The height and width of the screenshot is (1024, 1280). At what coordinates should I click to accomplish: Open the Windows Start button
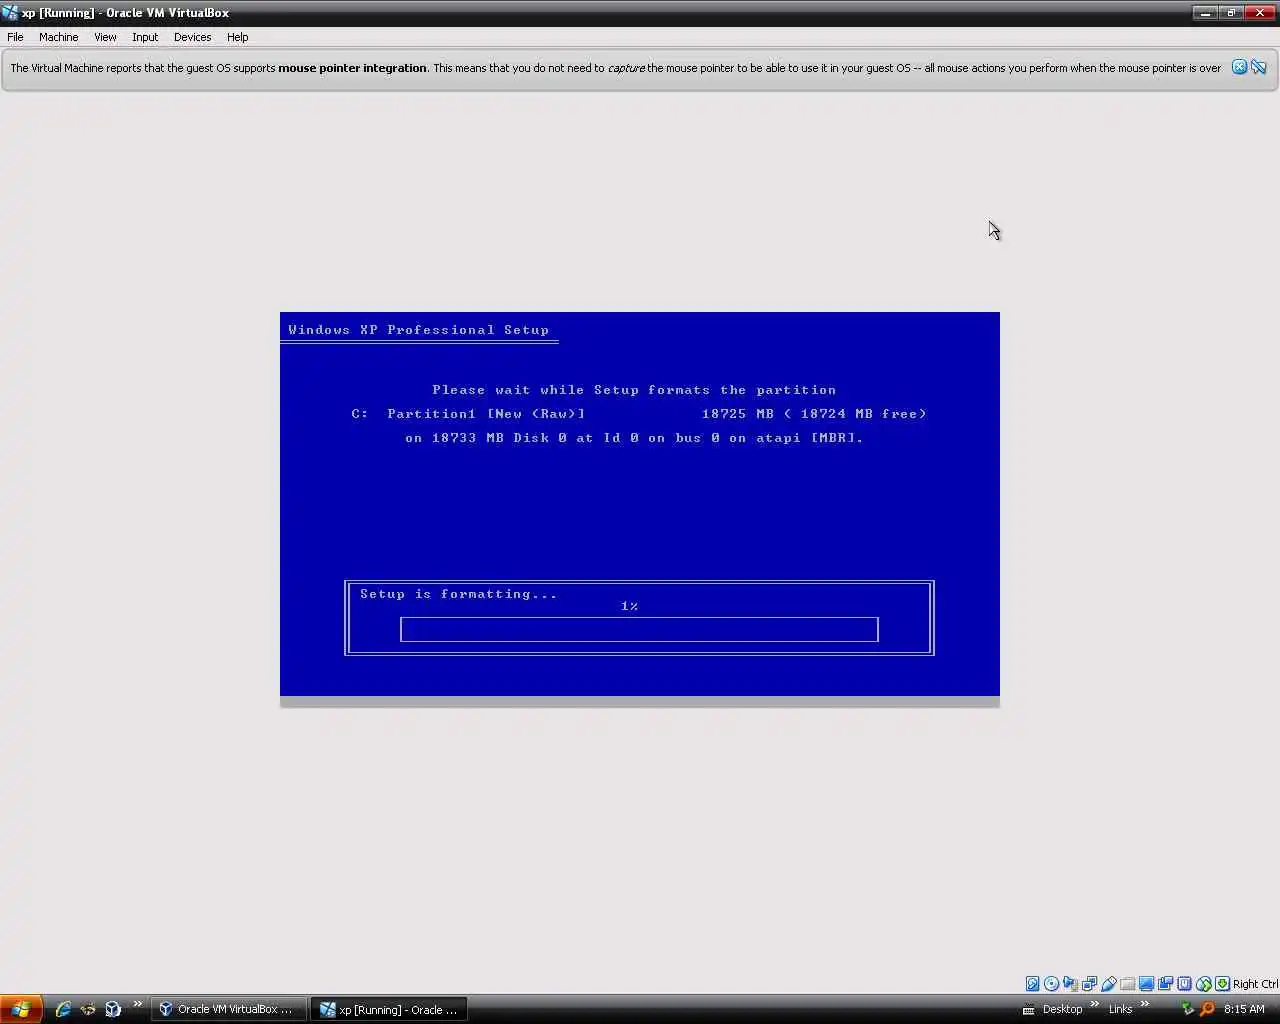21,1009
